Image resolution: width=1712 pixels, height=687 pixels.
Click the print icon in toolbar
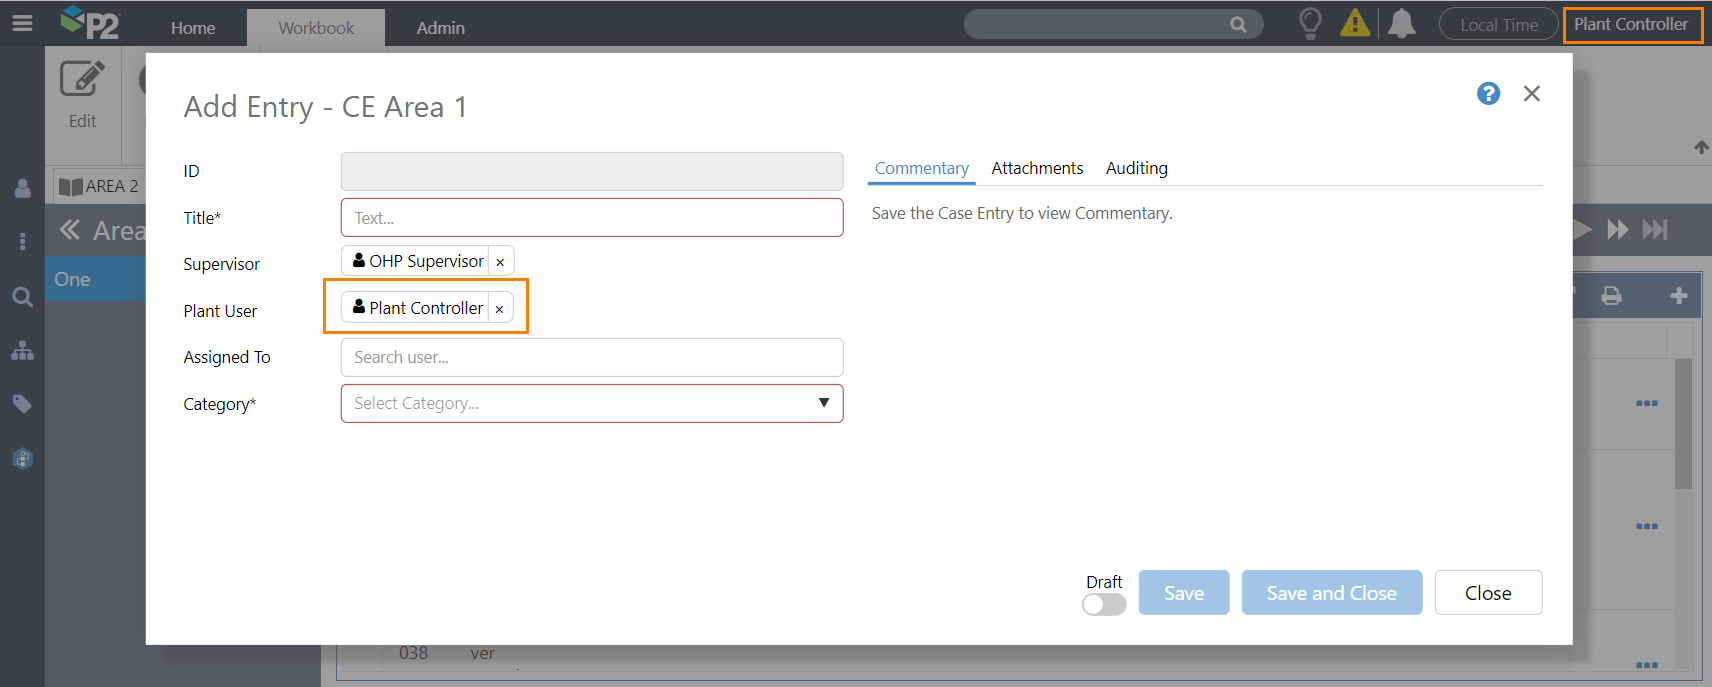click(x=1611, y=296)
